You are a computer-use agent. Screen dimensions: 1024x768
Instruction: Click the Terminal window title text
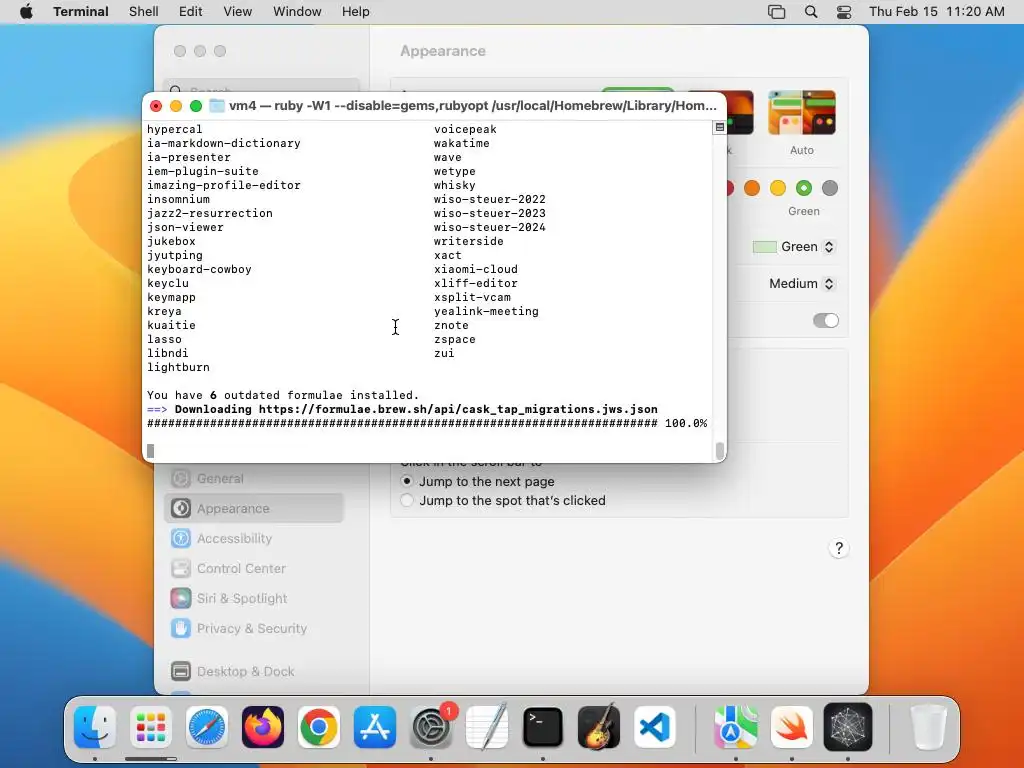[x=473, y=105]
